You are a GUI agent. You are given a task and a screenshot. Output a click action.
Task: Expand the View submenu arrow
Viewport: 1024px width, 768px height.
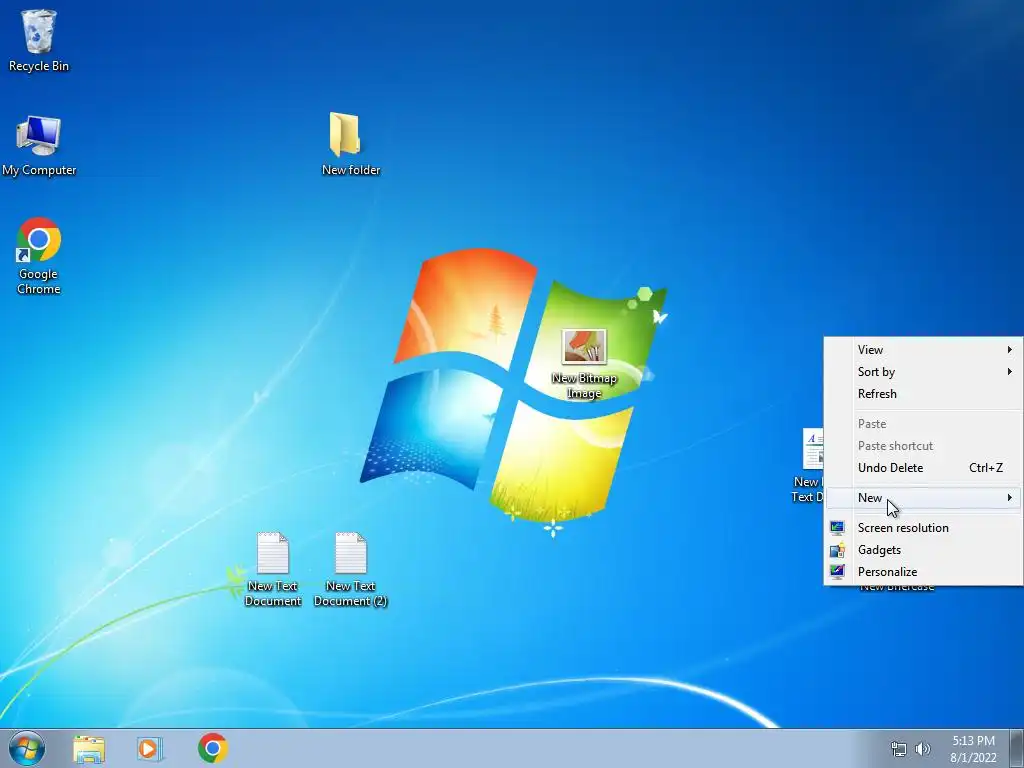click(1010, 349)
